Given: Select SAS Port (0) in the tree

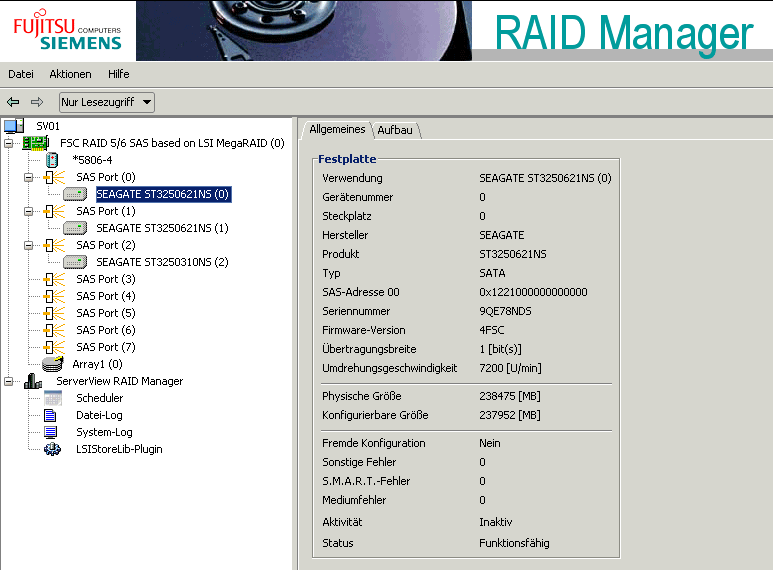Looking at the screenshot, I should 106,177.
